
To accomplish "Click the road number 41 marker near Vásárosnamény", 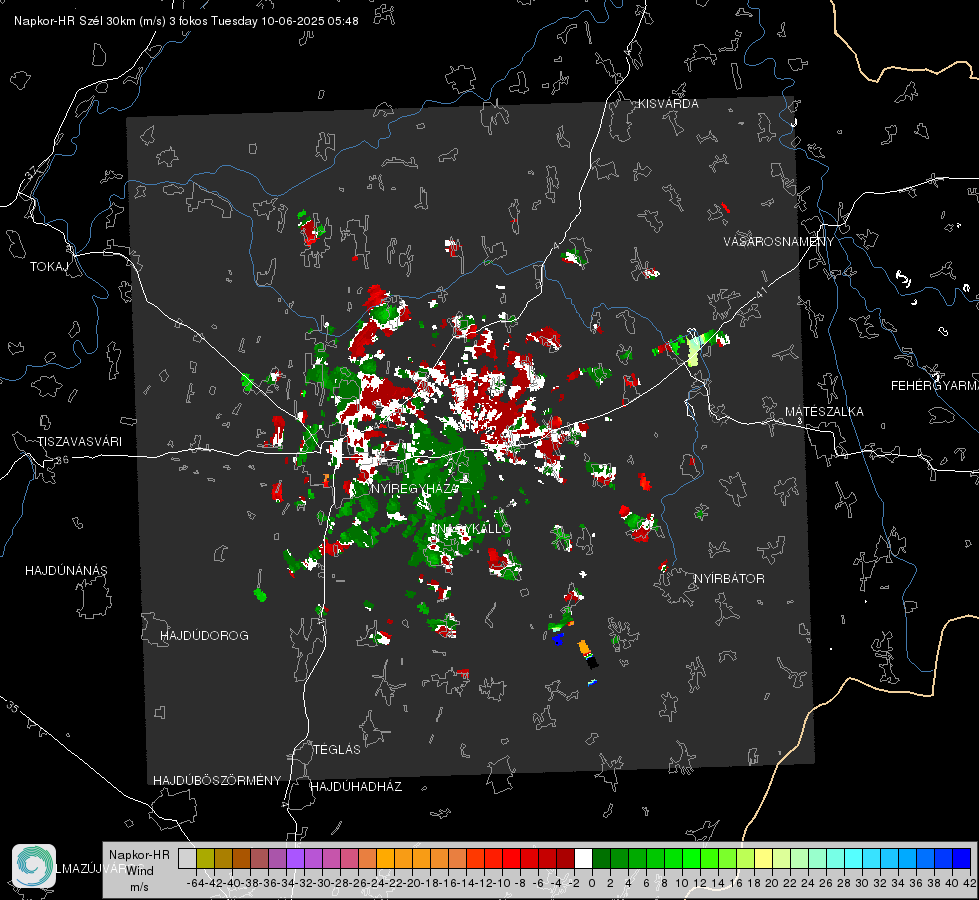I will click(760, 292).
